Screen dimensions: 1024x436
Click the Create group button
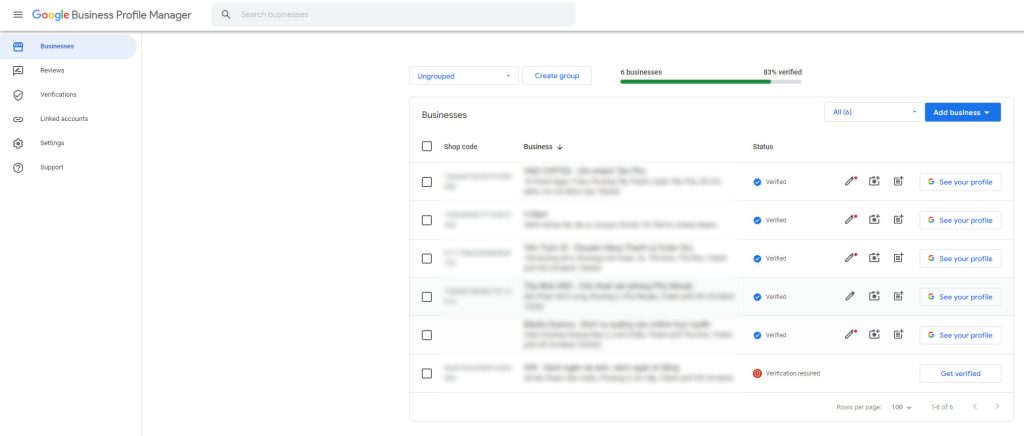click(x=557, y=76)
